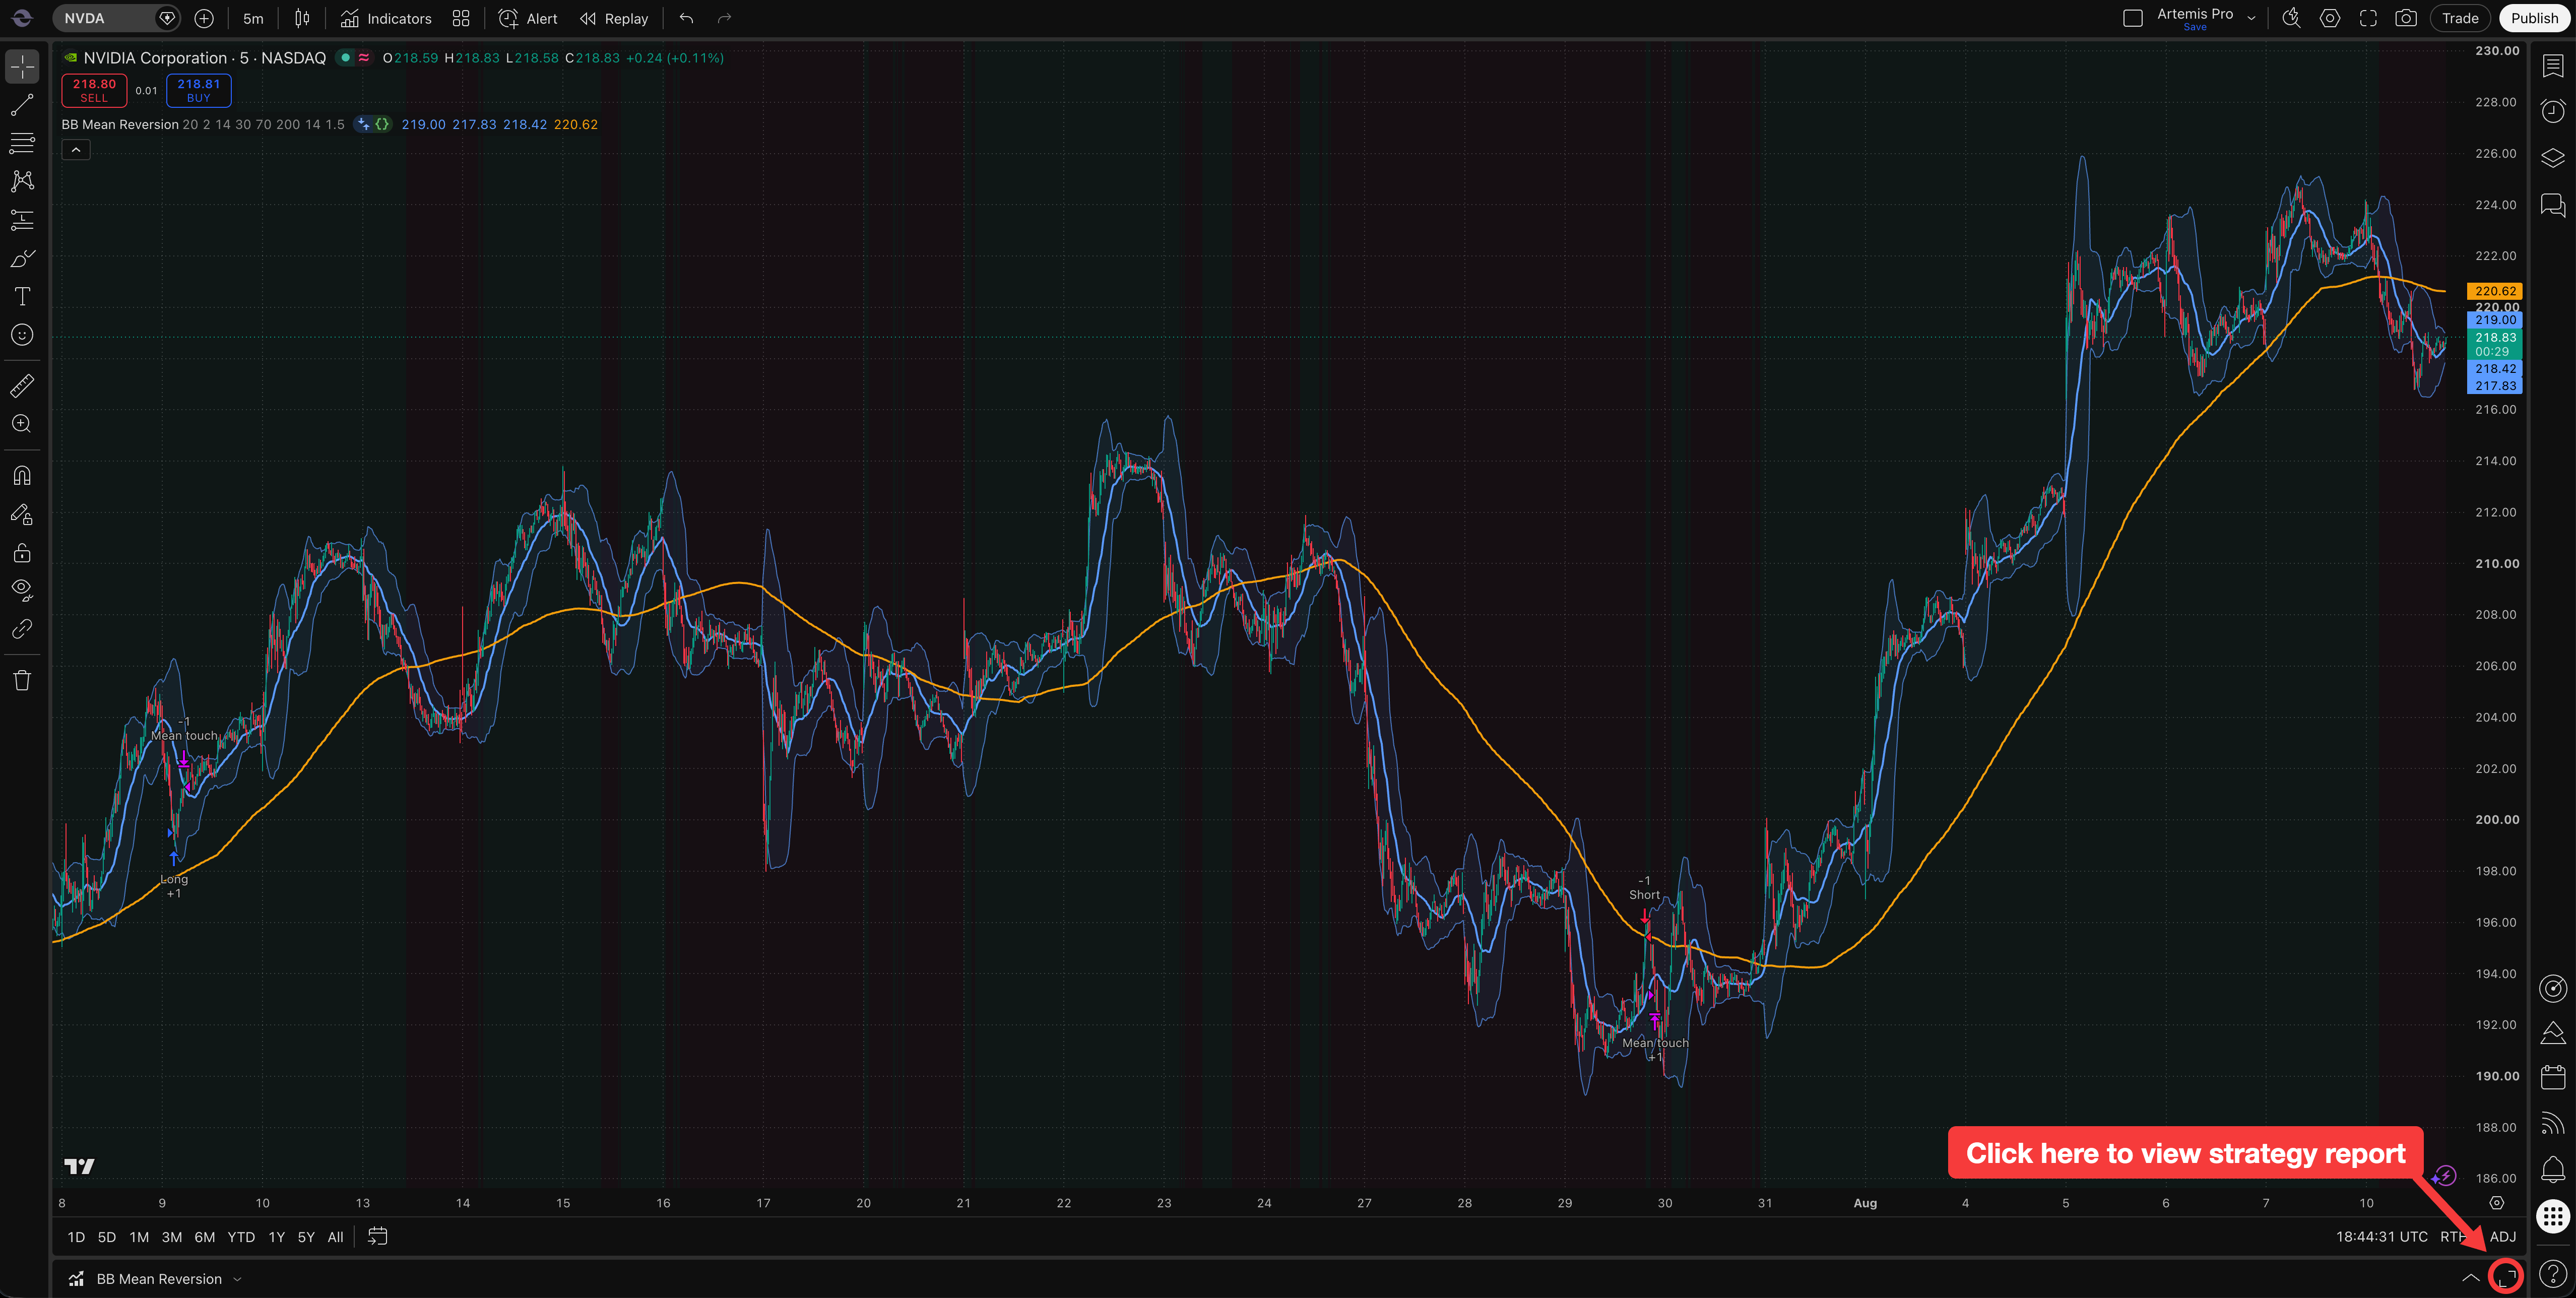Click the purple lightning icon above price axis
Viewport: 2576px width, 1298px height.
[x=2443, y=1176]
